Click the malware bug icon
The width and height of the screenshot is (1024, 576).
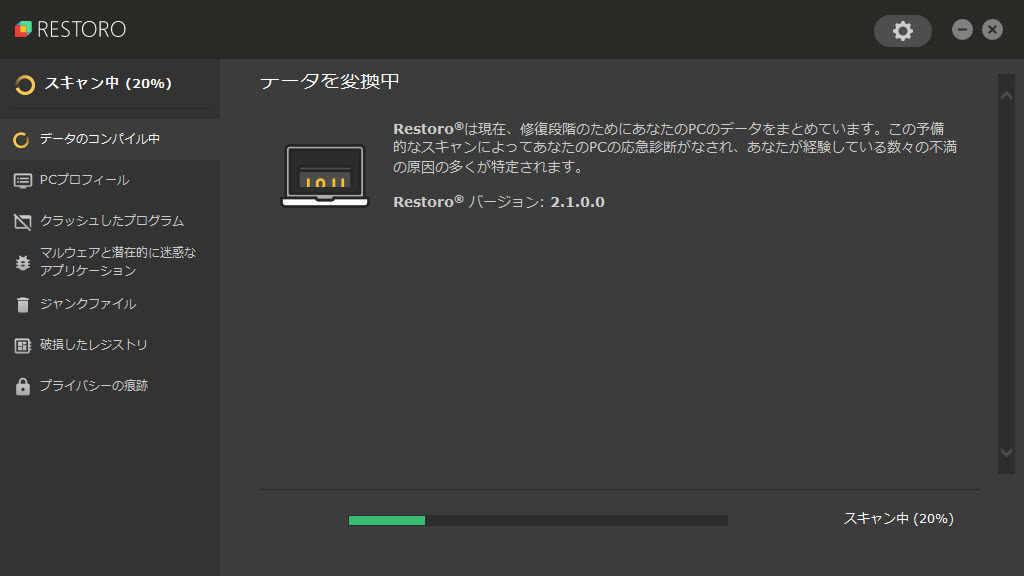[x=22, y=263]
